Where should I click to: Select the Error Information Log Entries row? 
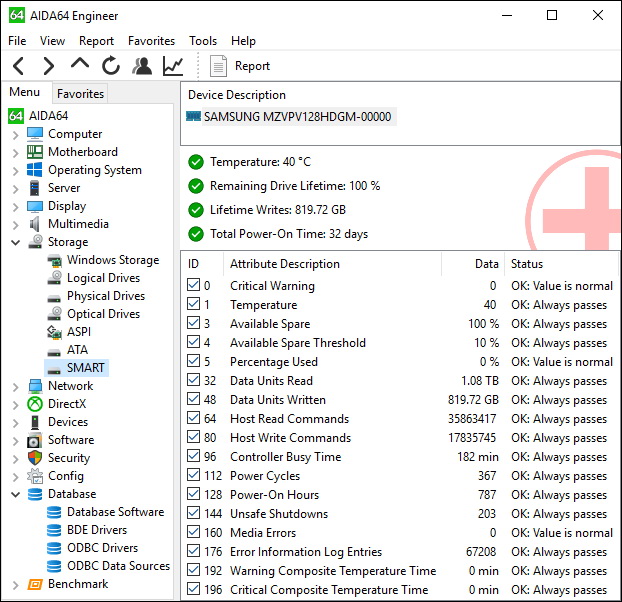pos(400,552)
